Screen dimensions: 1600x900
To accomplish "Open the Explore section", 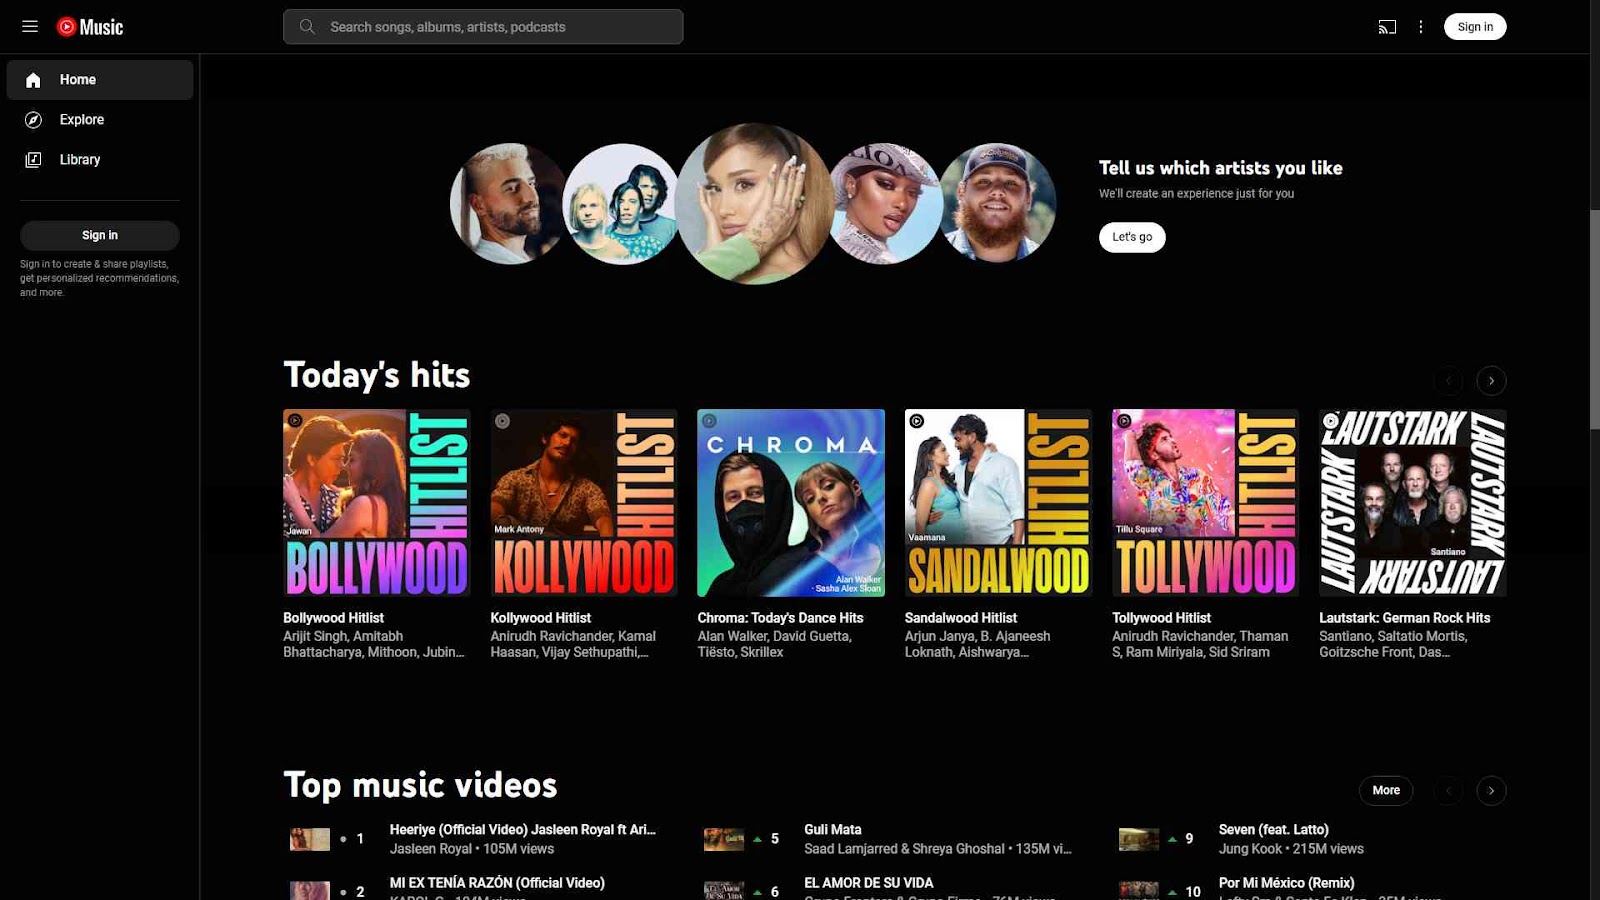I will (100, 120).
